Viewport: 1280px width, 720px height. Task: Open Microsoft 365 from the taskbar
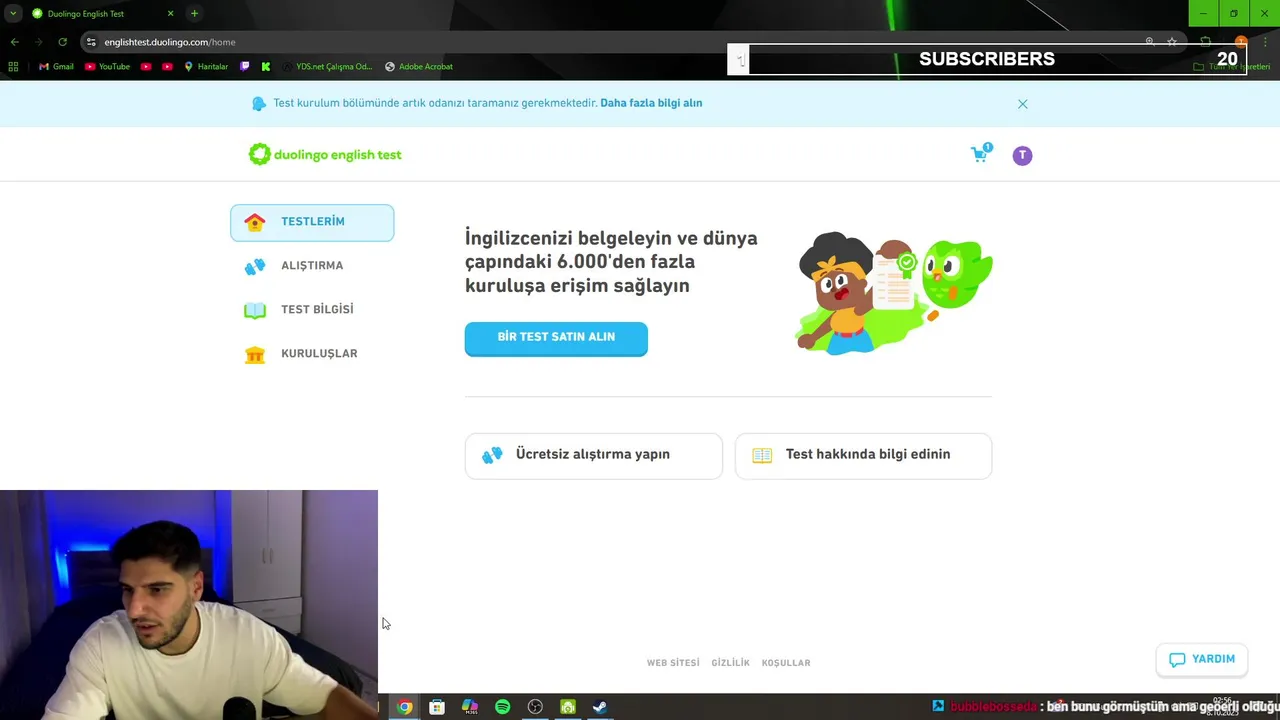[470, 707]
